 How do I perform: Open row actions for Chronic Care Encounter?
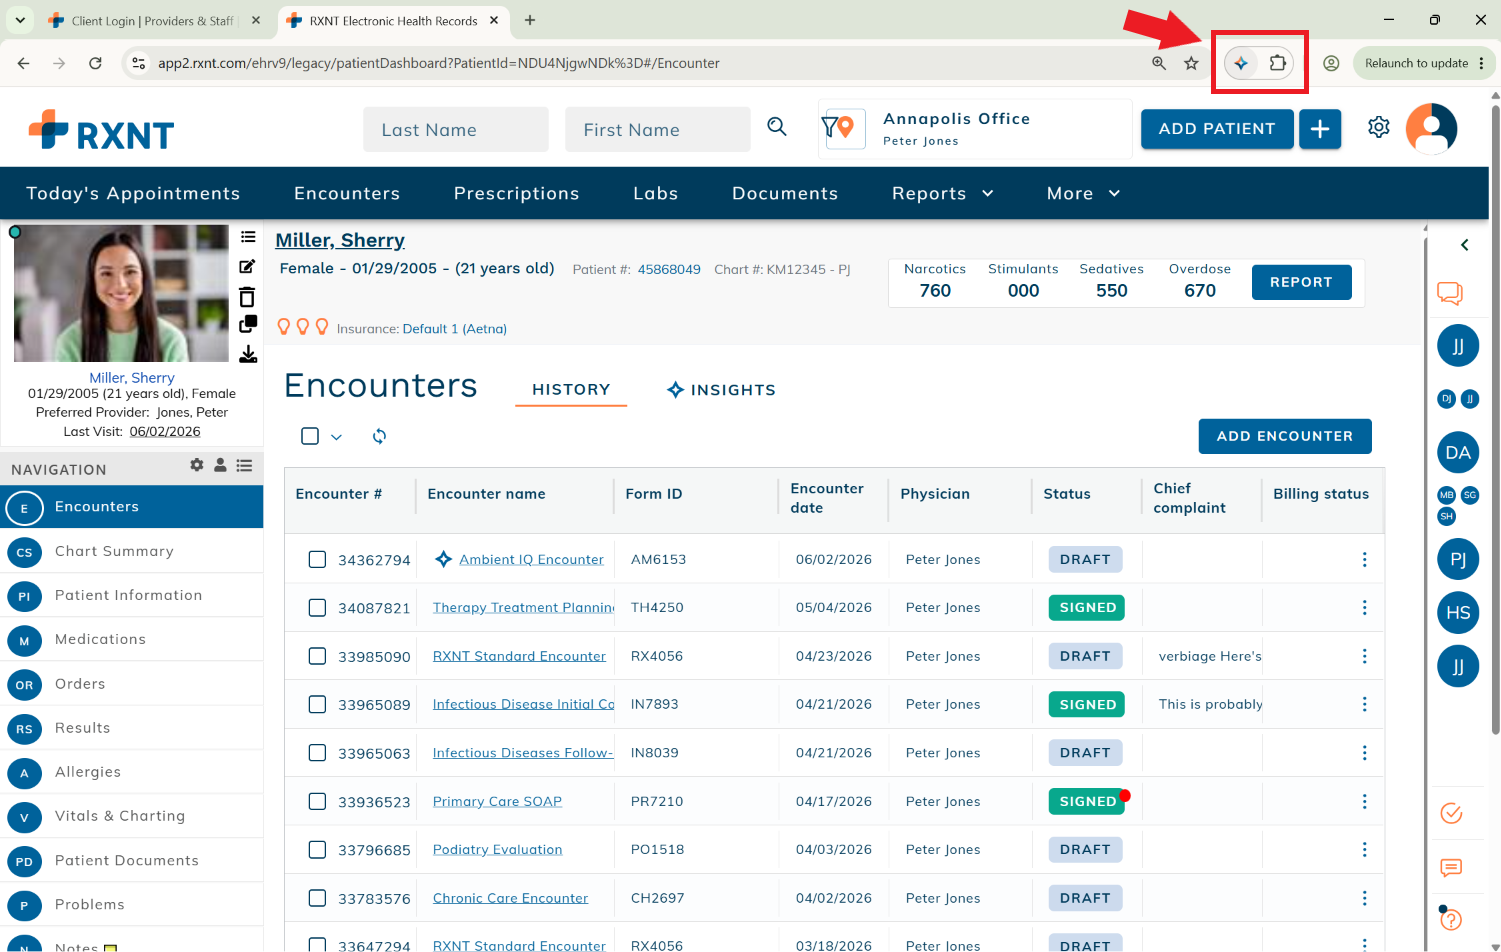click(1364, 898)
